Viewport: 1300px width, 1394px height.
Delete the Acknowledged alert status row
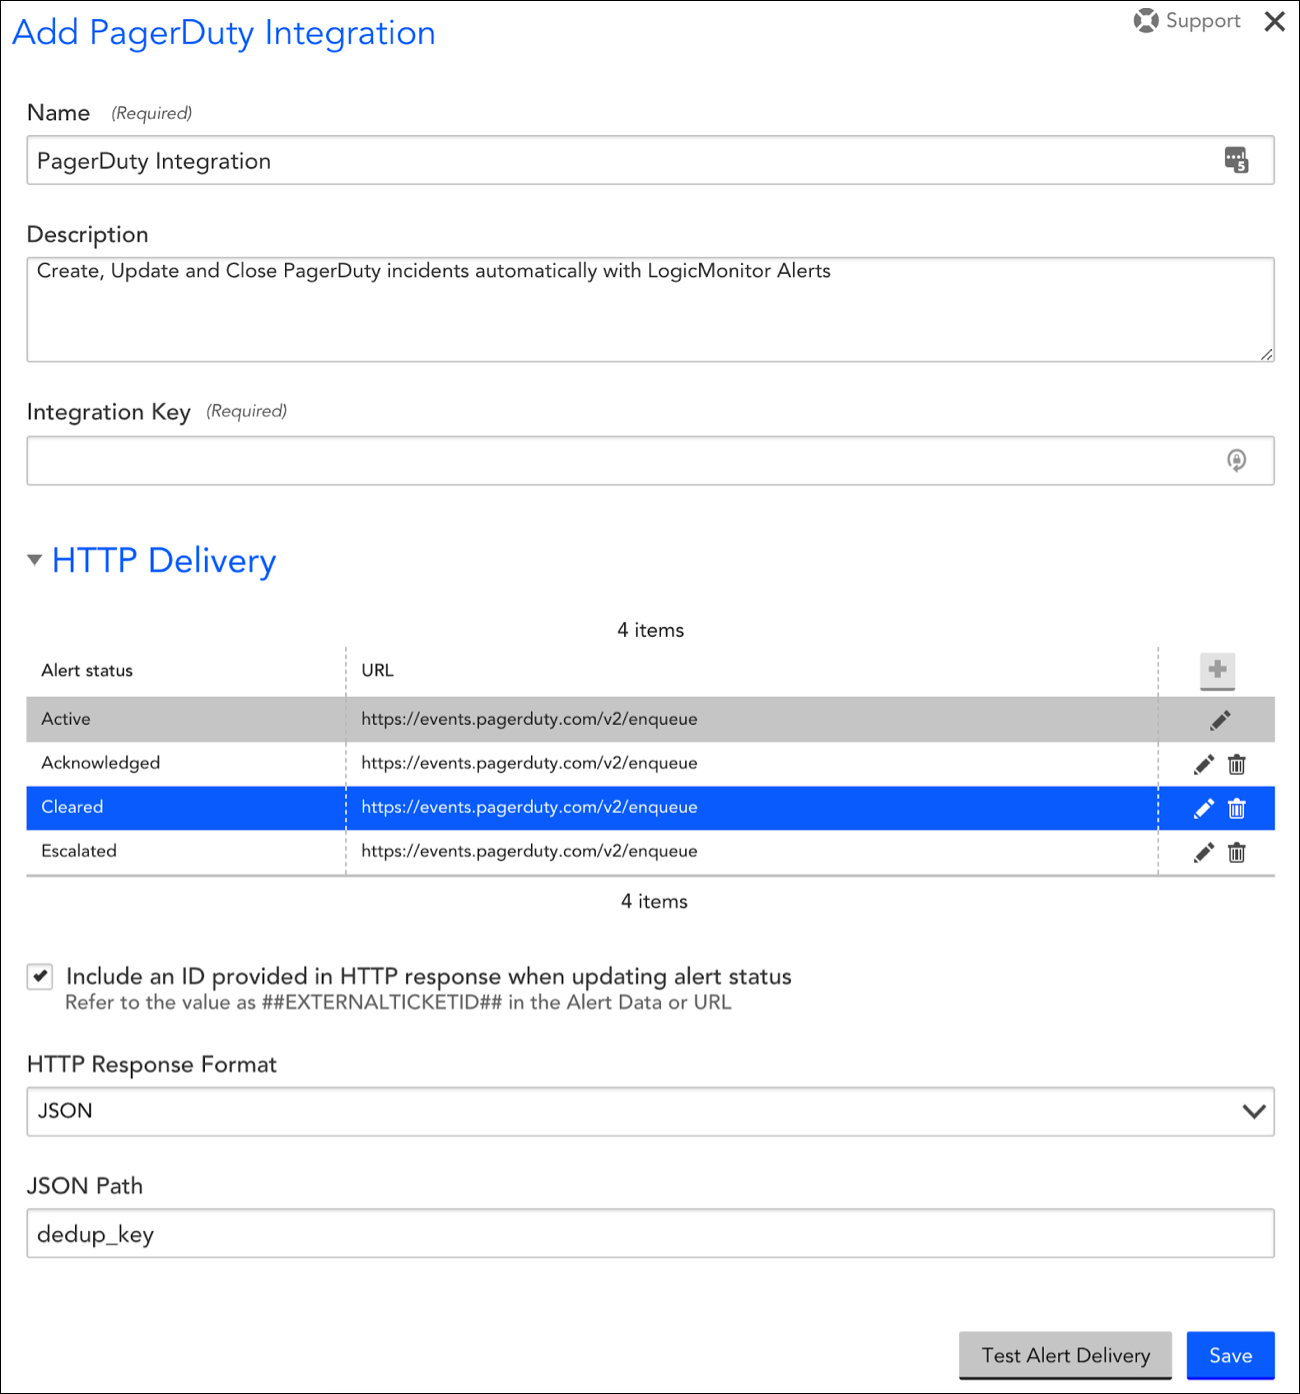1237,764
